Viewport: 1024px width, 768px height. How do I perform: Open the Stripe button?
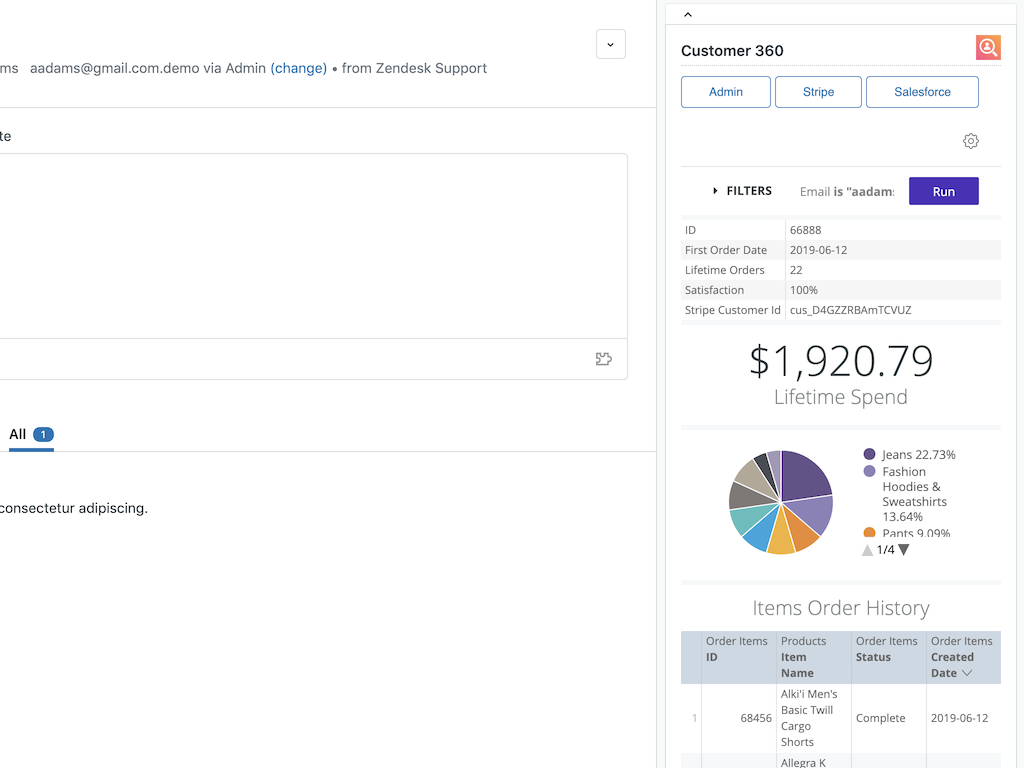(x=818, y=92)
